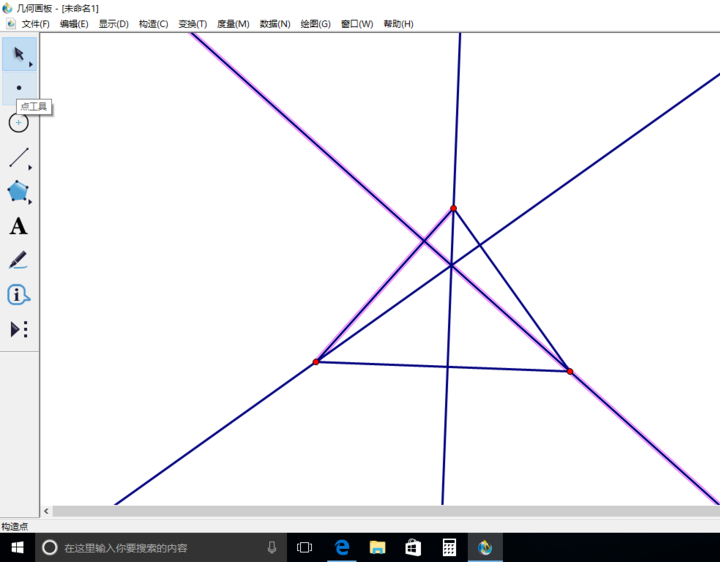The width and height of the screenshot is (720, 562).
Task: Open the 帮助(H) menu
Action: tap(398, 24)
